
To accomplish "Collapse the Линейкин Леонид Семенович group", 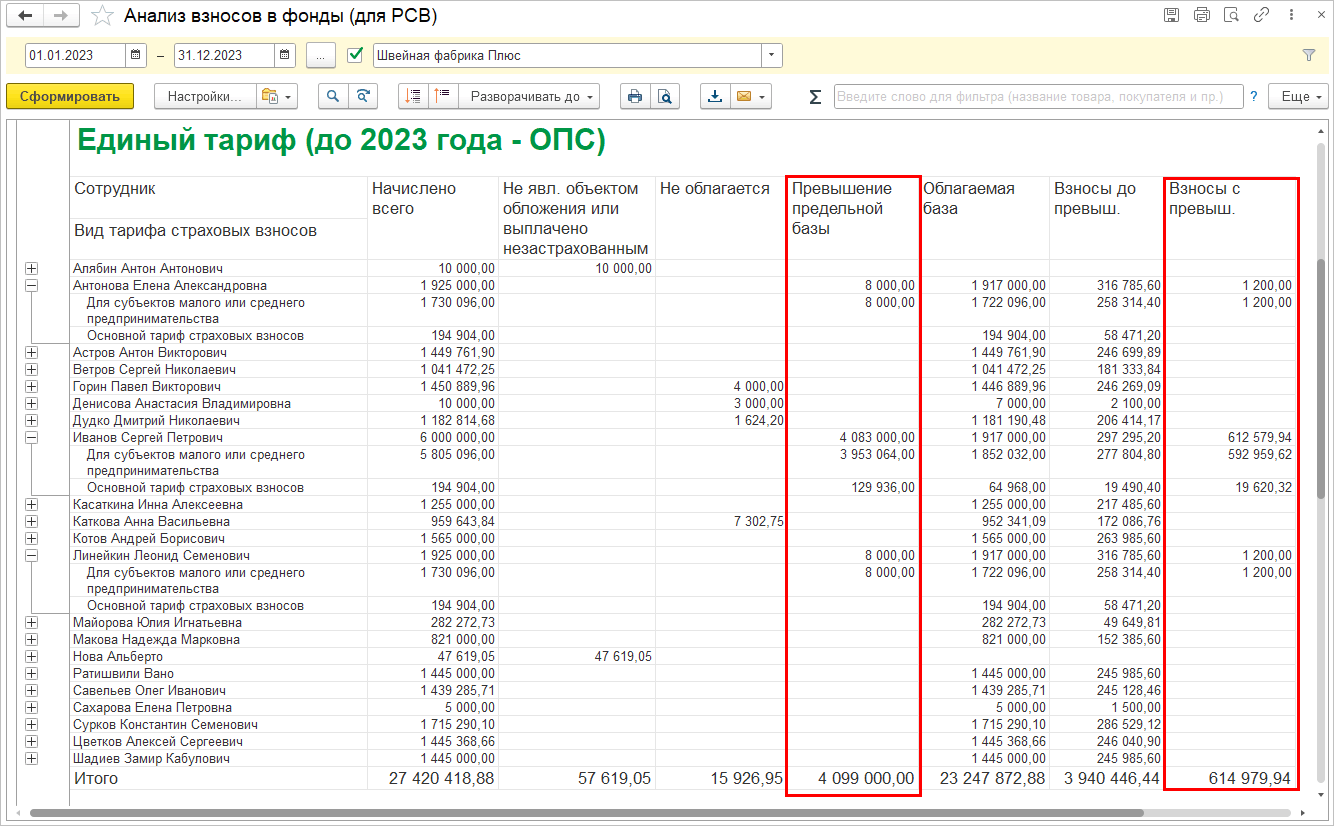I will point(31,555).
